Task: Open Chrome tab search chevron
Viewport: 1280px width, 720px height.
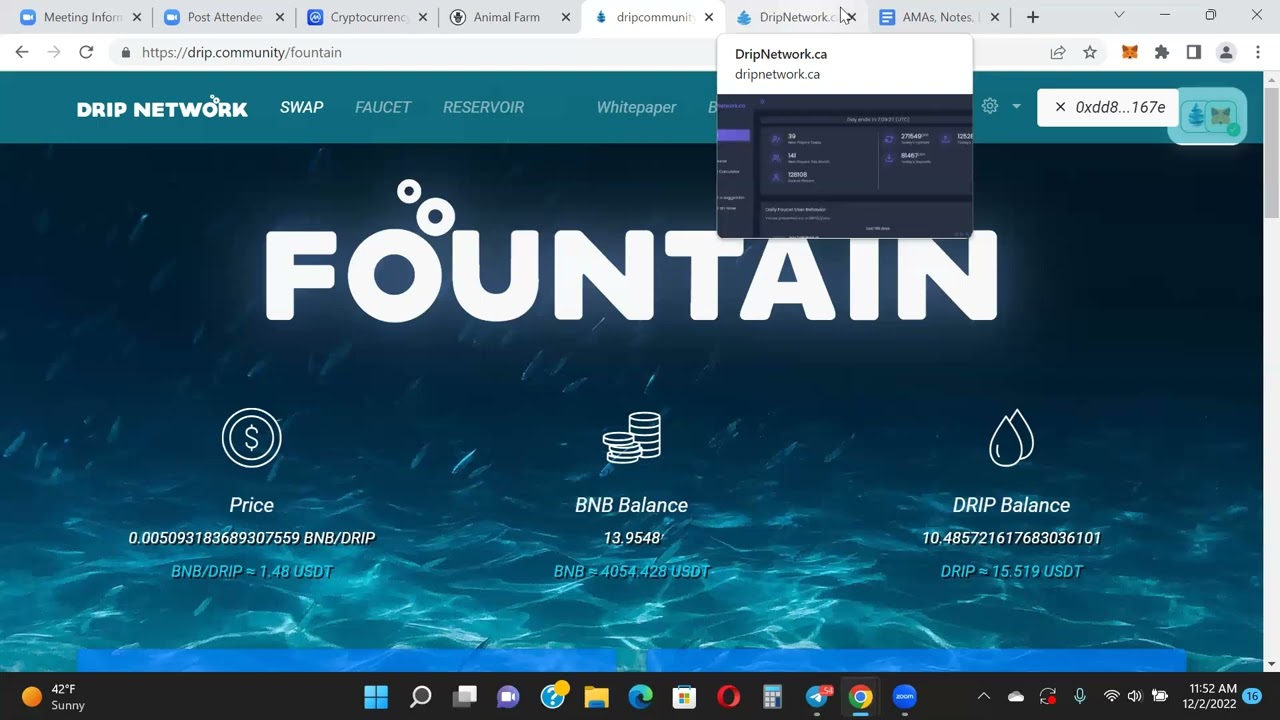Action: pos(1119,15)
